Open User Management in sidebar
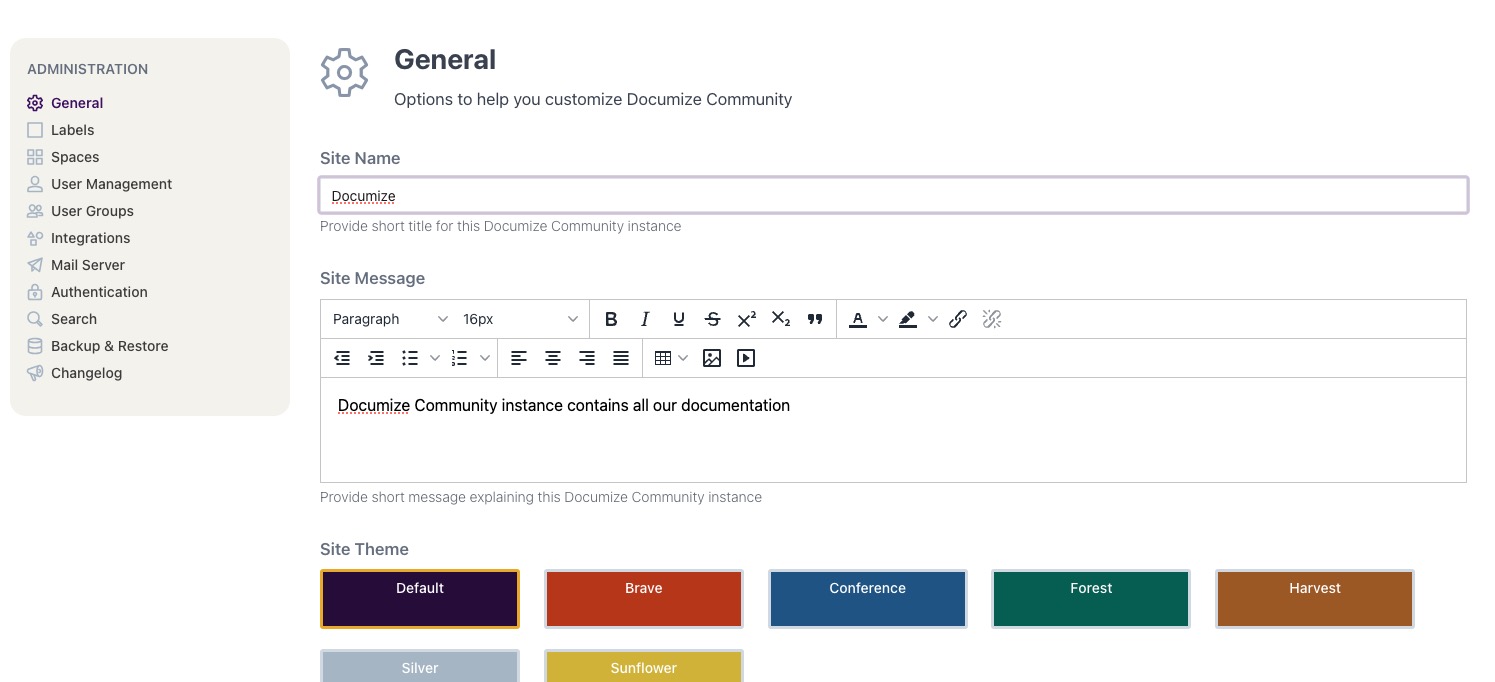Image resolution: width=1495 pixels, height=682 pixels. (x=111, y=184)
